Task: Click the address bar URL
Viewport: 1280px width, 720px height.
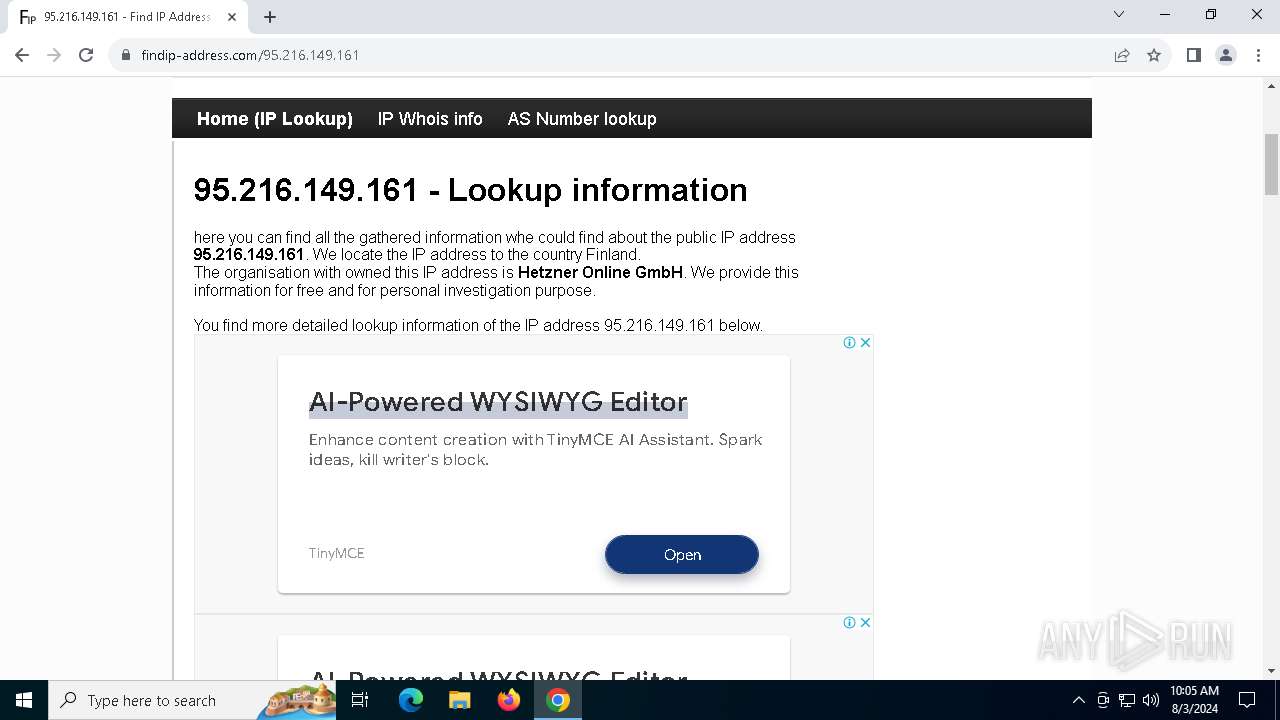Action: [x=250, y=55]
